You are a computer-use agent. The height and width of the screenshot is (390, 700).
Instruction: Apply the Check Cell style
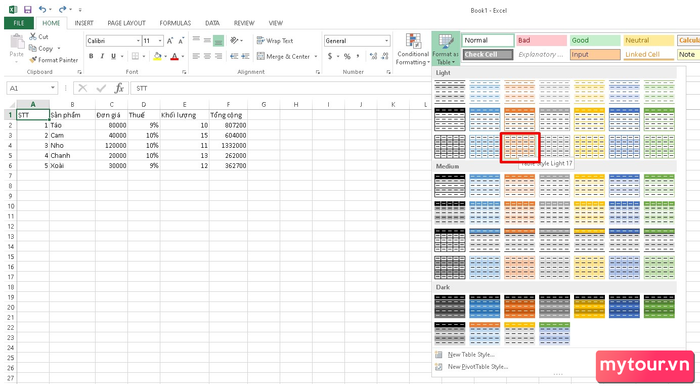488,54
